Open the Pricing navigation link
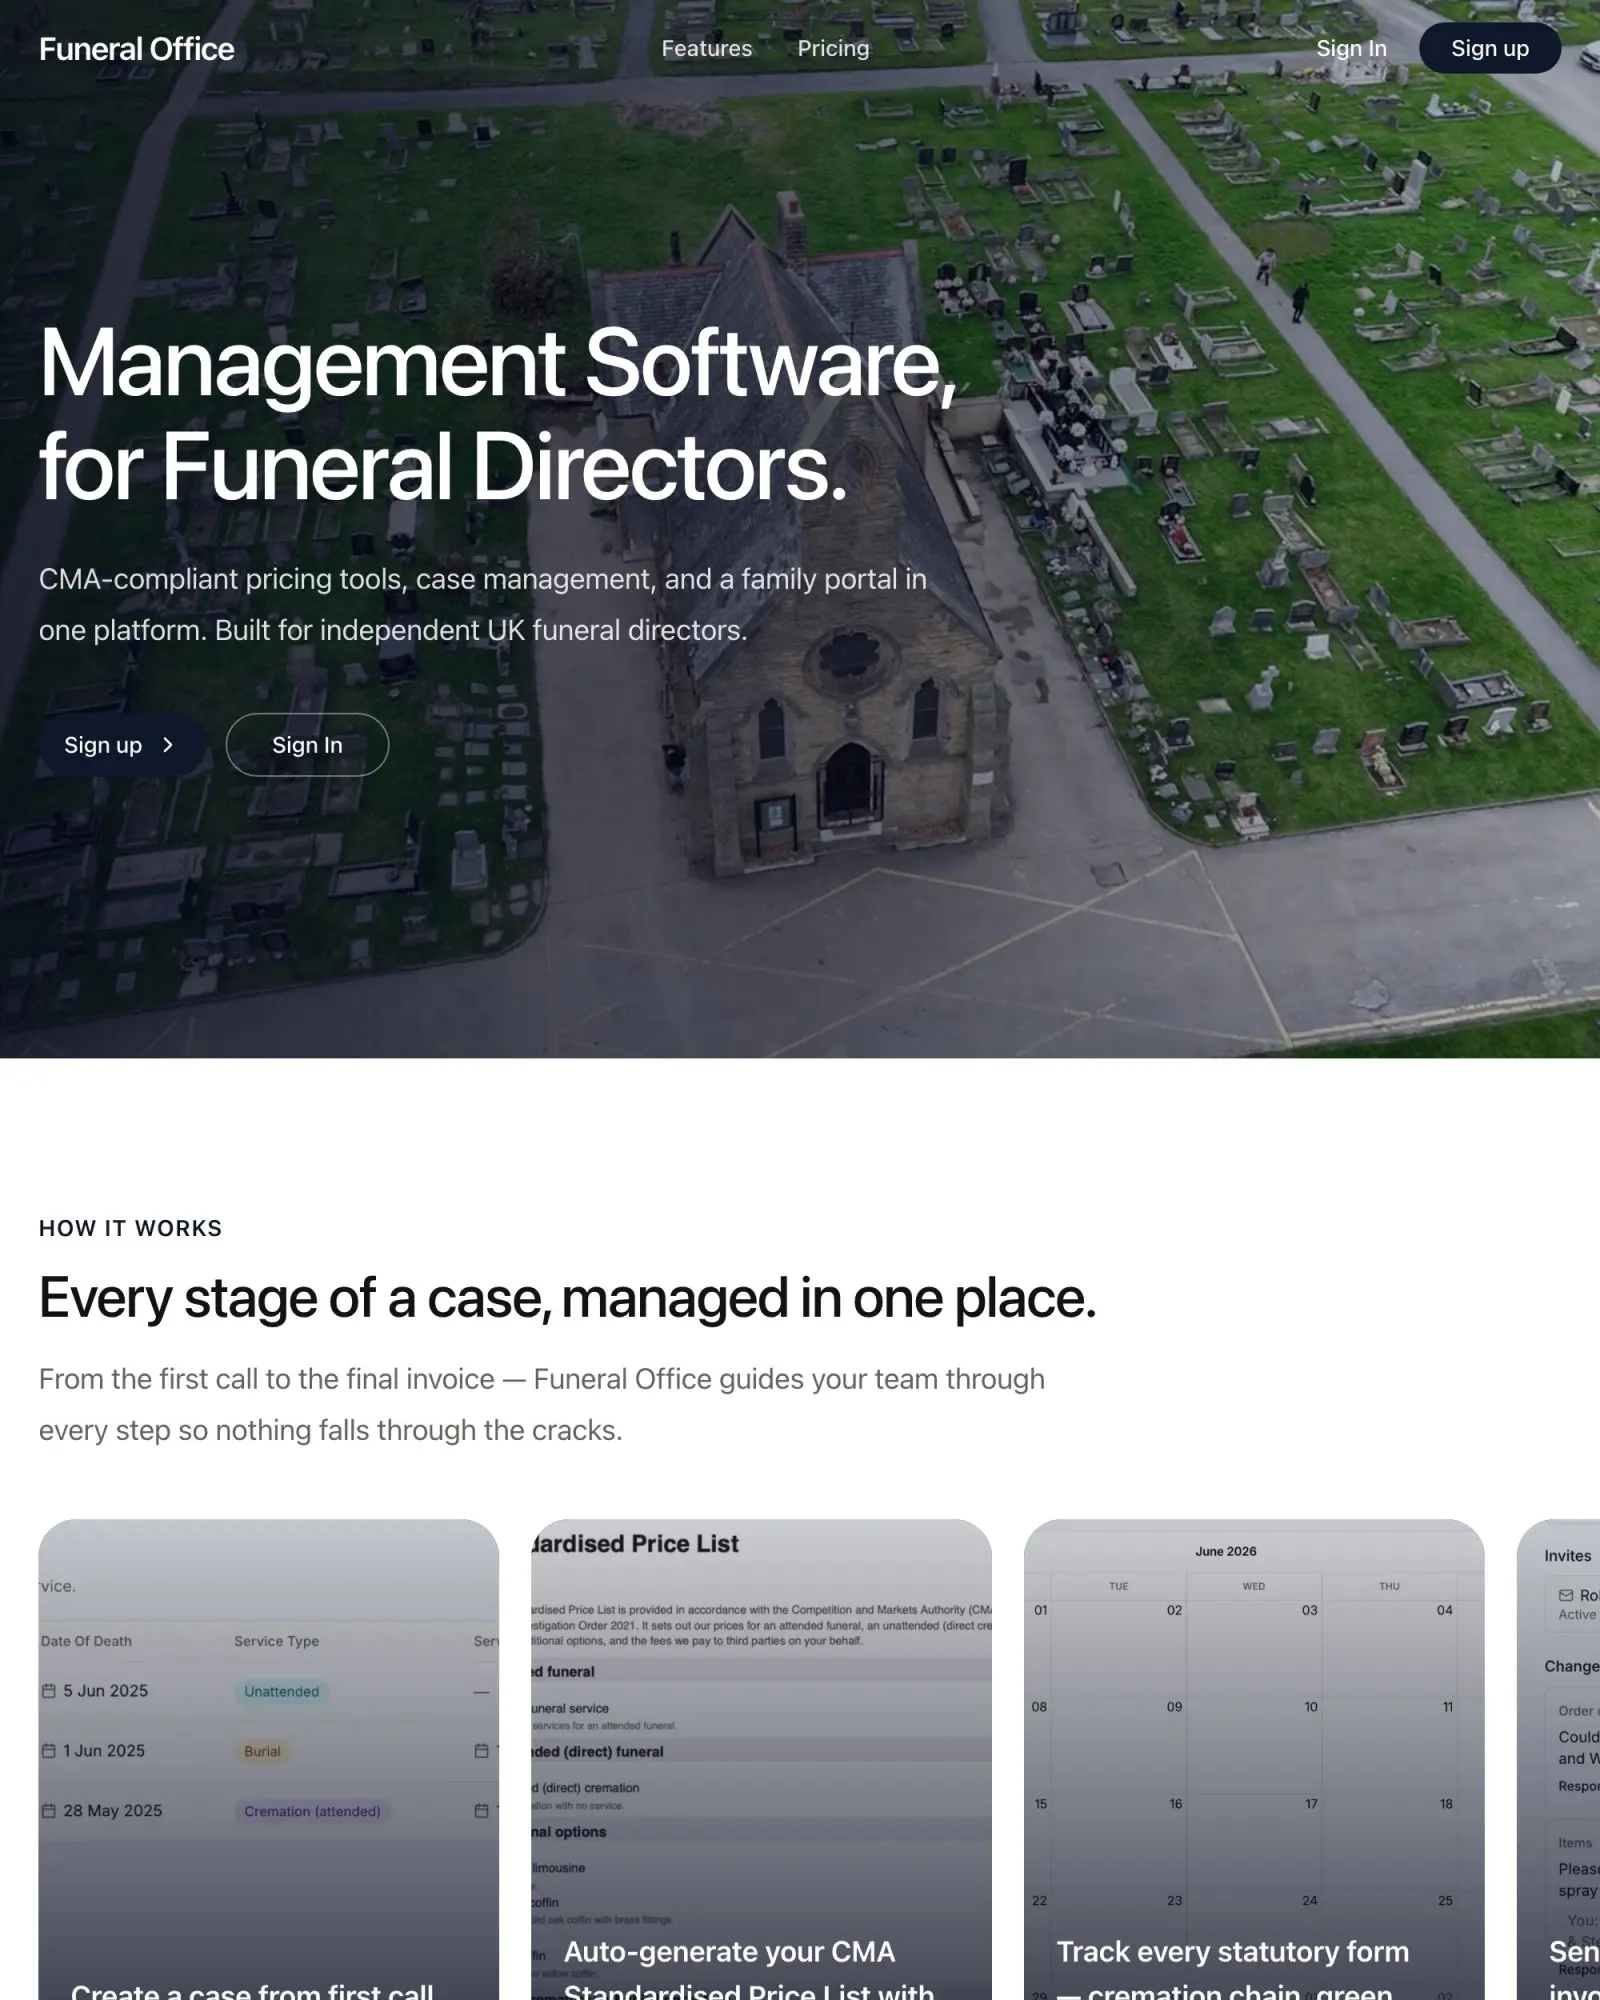This screenshot has height=2000, width=1600. [833, 48]
